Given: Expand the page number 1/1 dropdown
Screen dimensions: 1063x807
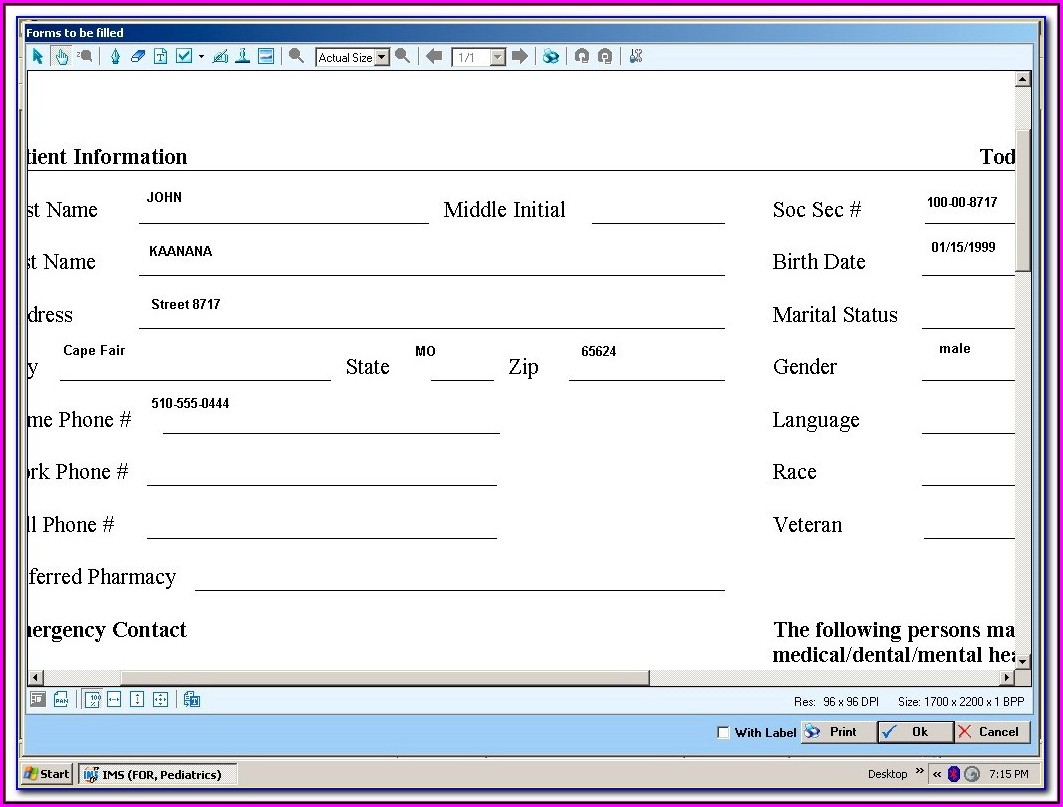Looking at the screenshot, I should [x=498, y=58].
